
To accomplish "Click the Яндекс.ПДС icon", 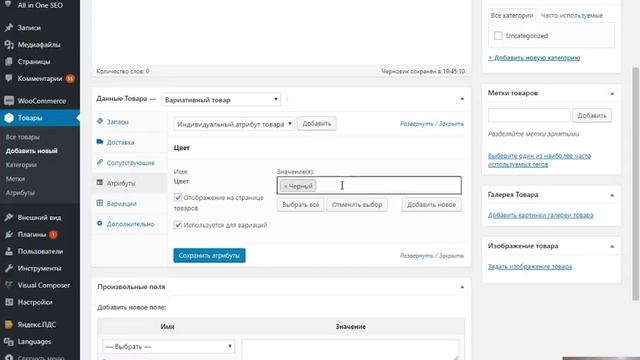I will tap(9, 324).
